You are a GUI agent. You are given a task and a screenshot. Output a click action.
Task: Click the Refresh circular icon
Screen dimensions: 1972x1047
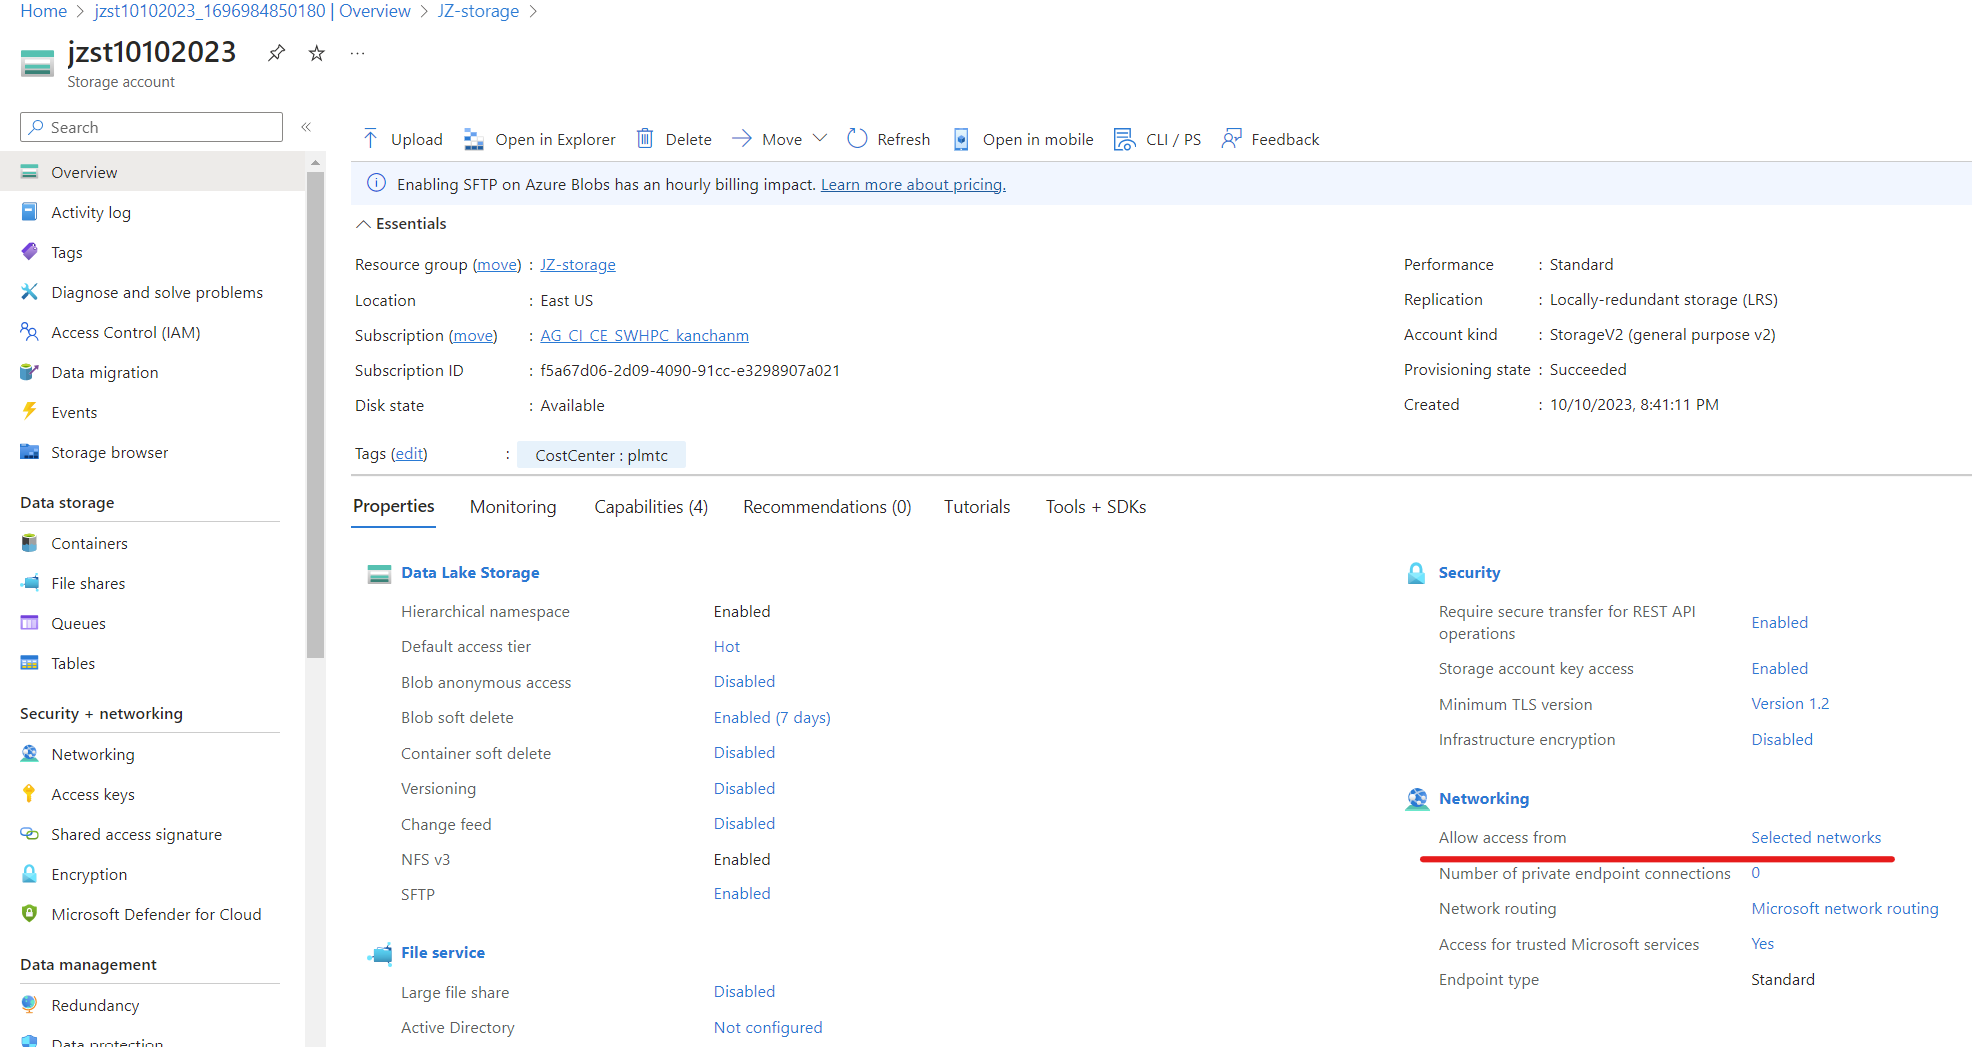[x=857, y=139]
